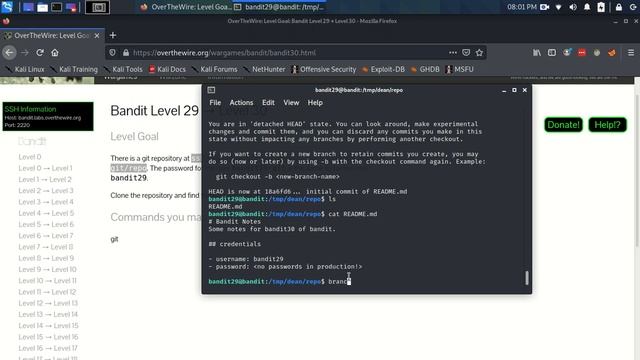Click the clock showing 08:01 PM
The image size is (640, 360).
[522, 7]
